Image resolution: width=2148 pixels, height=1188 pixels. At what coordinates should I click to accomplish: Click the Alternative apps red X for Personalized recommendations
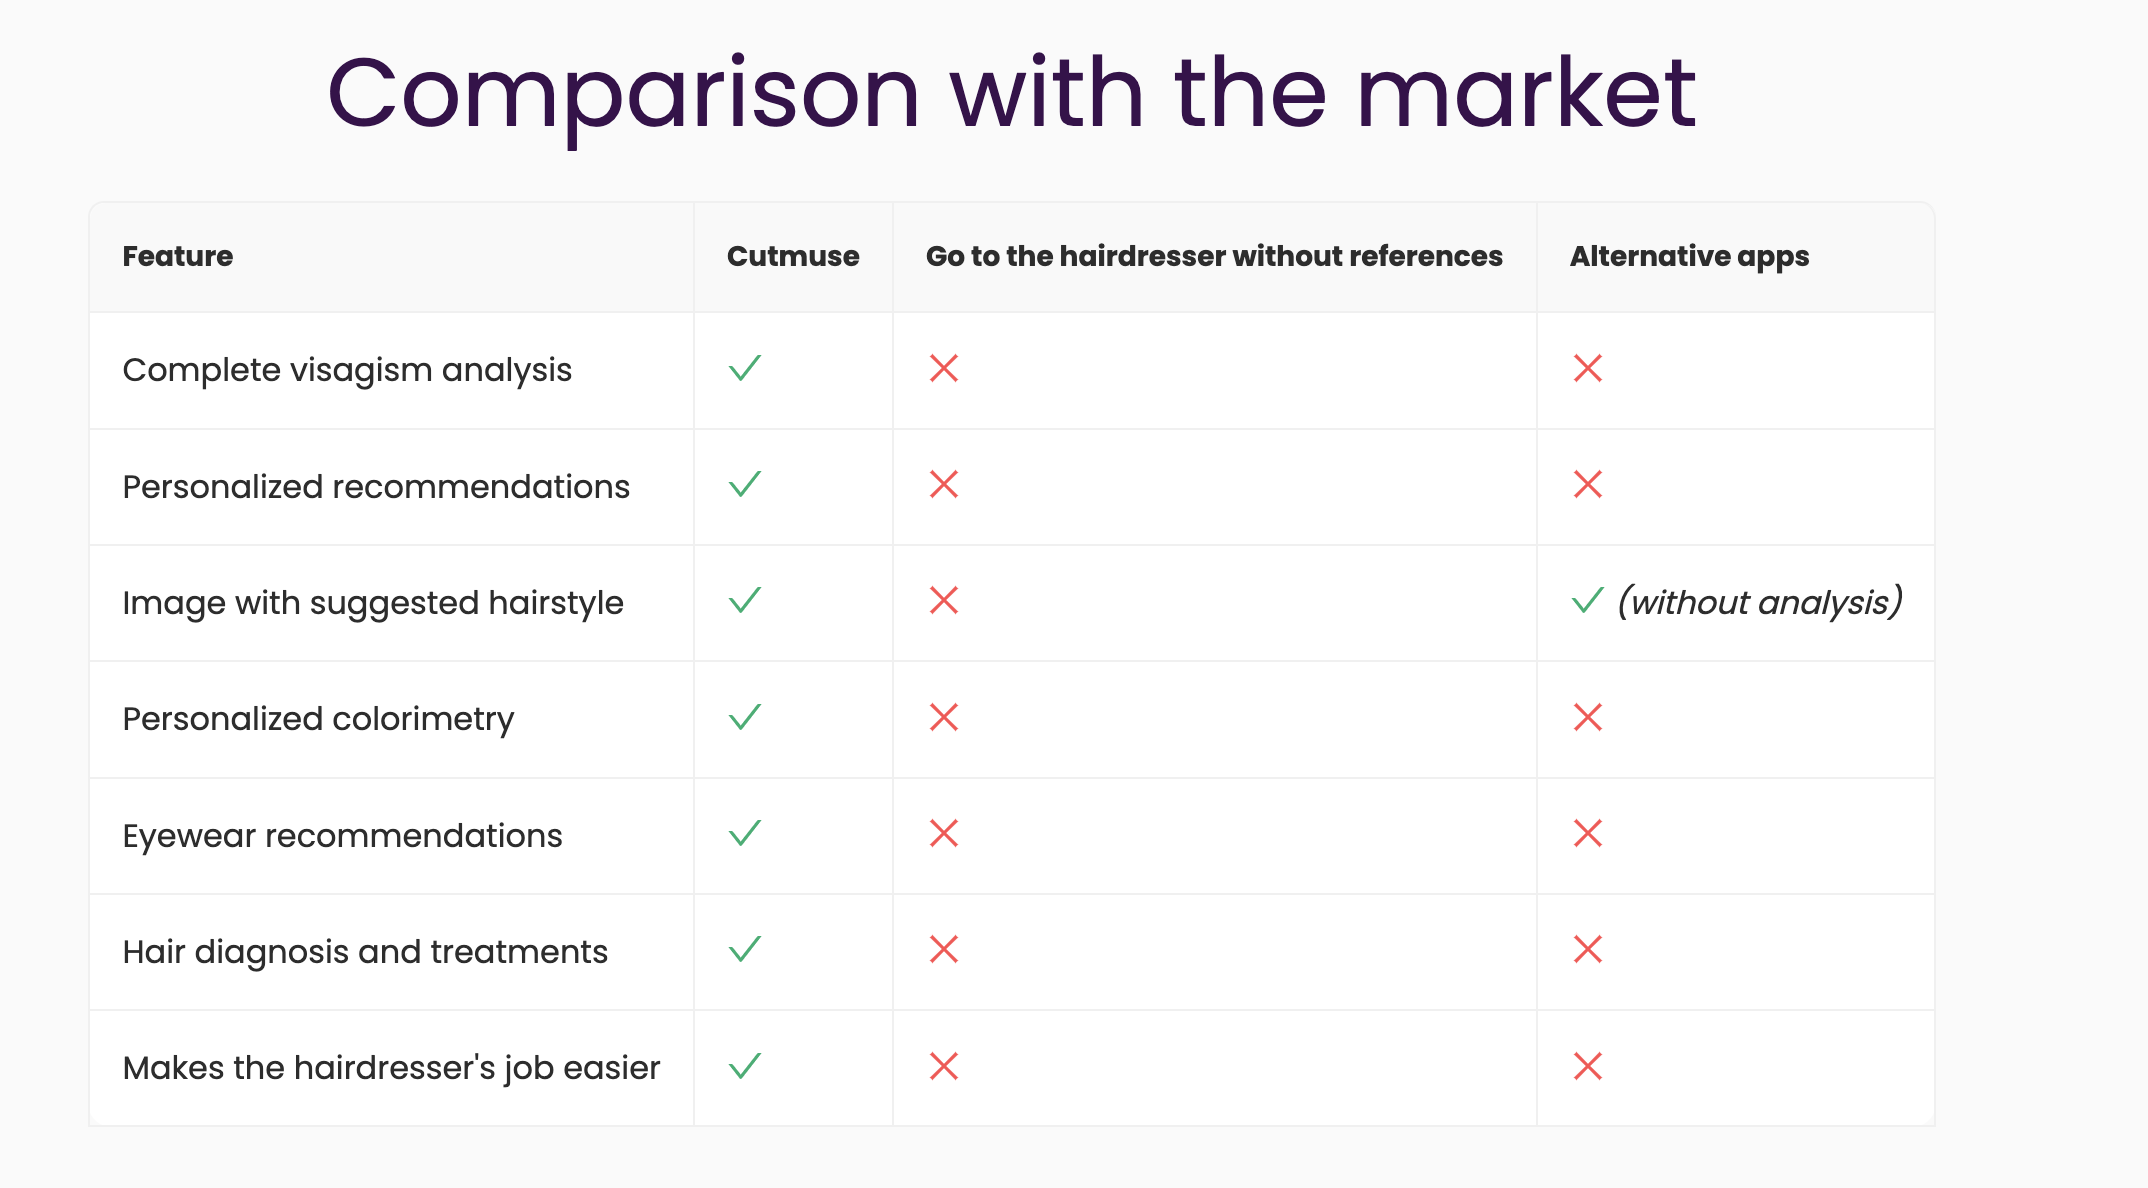[x=1588, y=484]
